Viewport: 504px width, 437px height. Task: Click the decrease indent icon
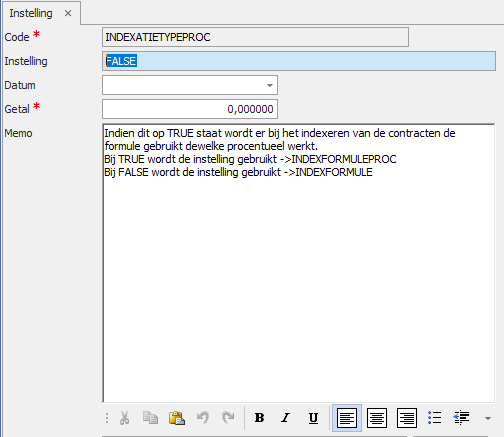461,418
